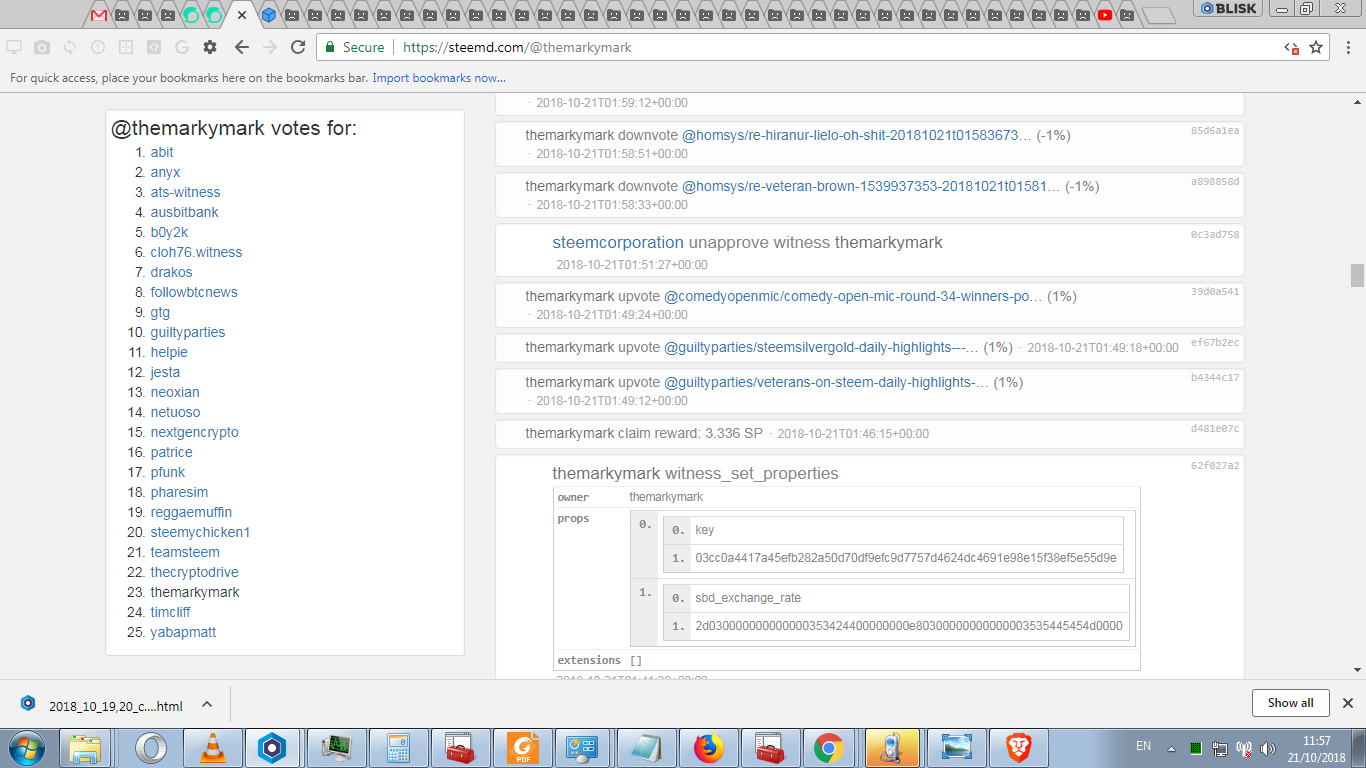Image resolution: width=1366 pixels, height=768 pixels.
Task: Open cloh76.witness in the votes list
Action: click(x=196, y=252)
